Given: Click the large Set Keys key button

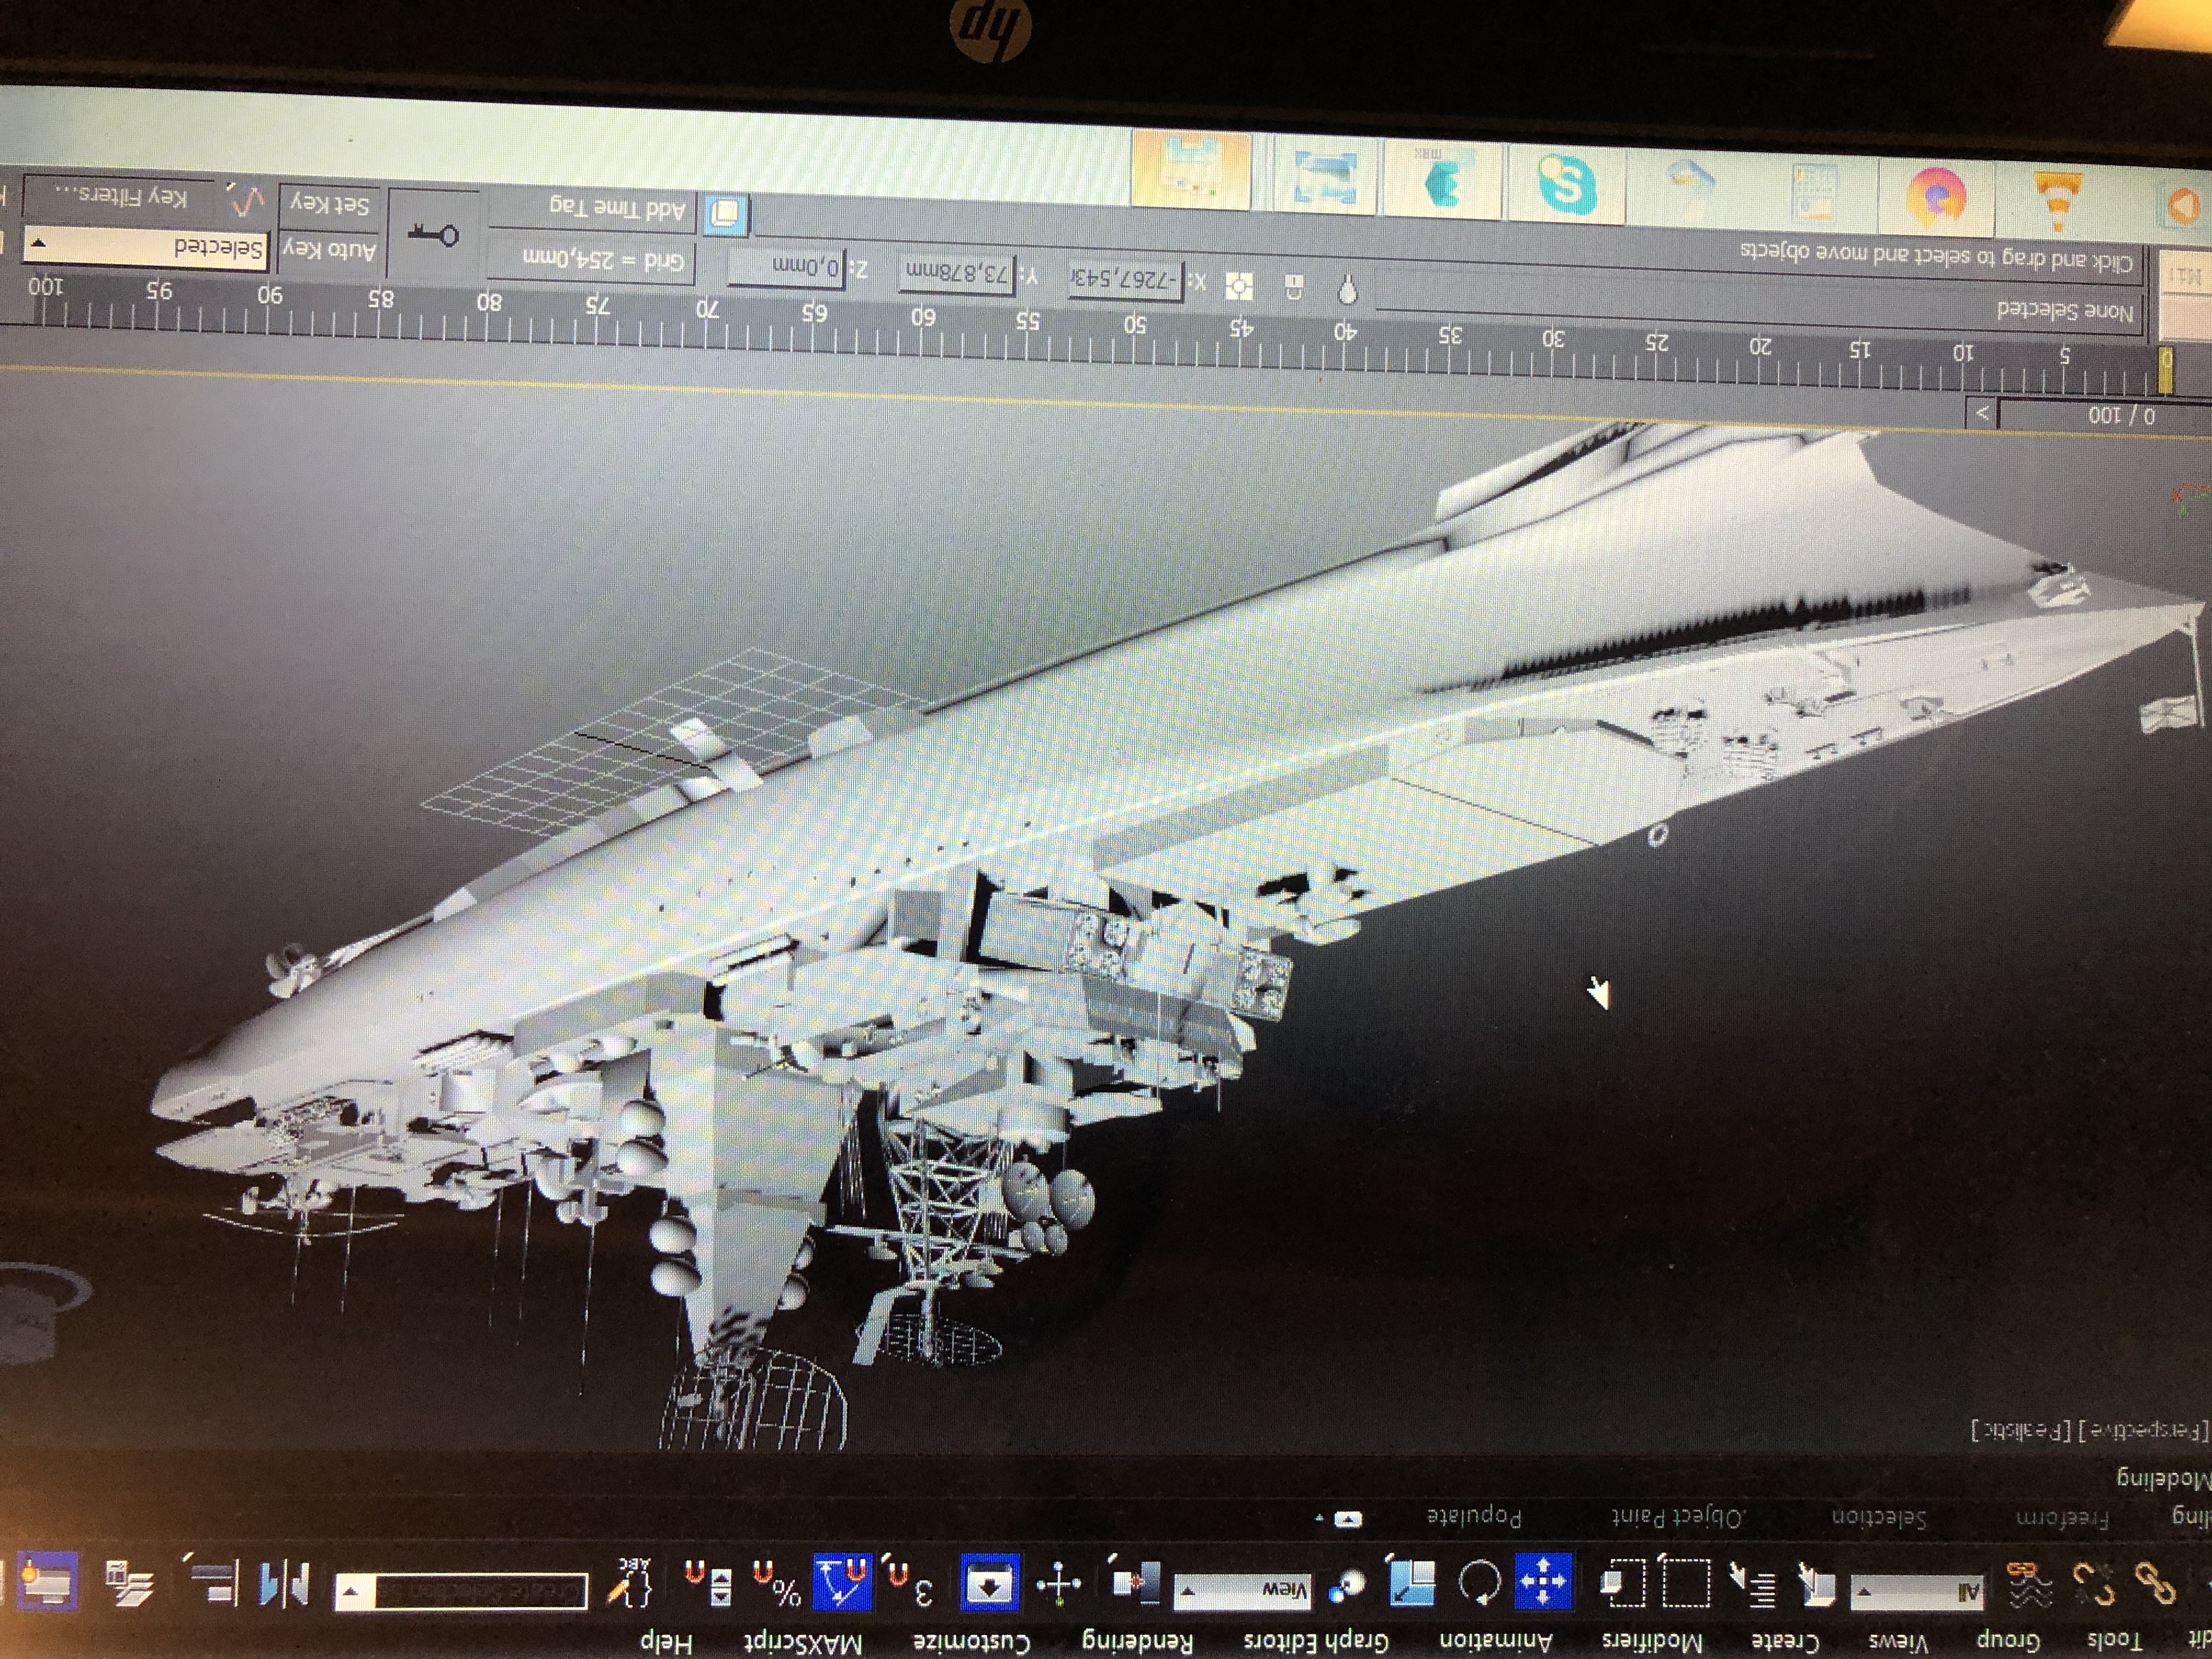Looking at the screenshot, I should coord(433,234).
